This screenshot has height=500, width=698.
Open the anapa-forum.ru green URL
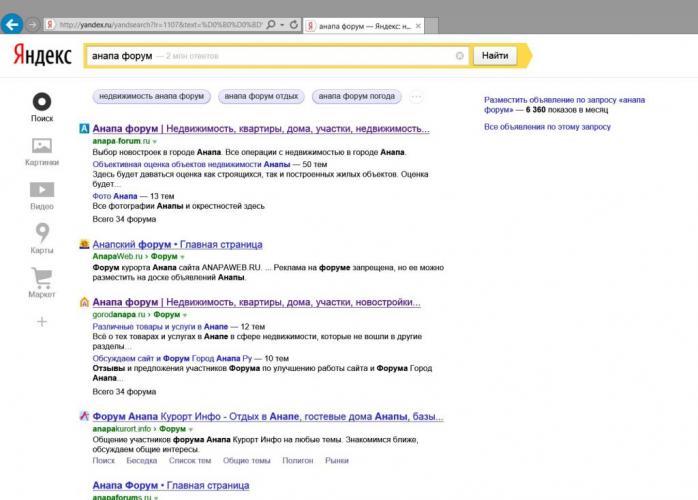(x=121, y=141)
